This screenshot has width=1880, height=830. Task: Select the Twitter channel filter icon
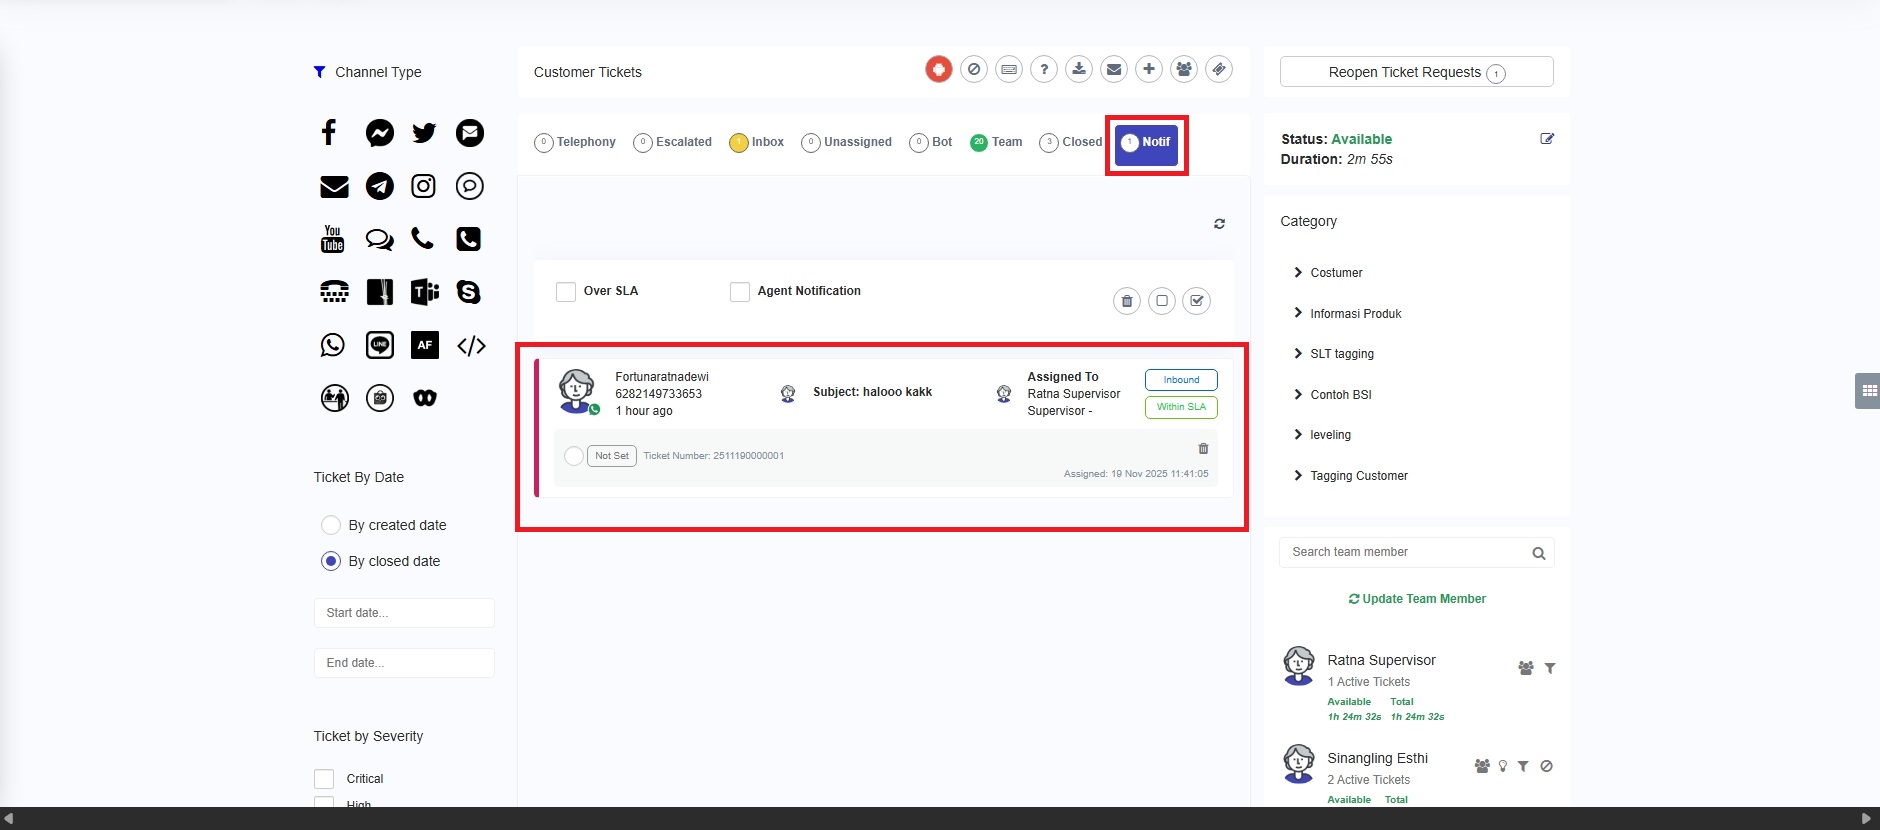pyautogui.click(x=424, y=133)
